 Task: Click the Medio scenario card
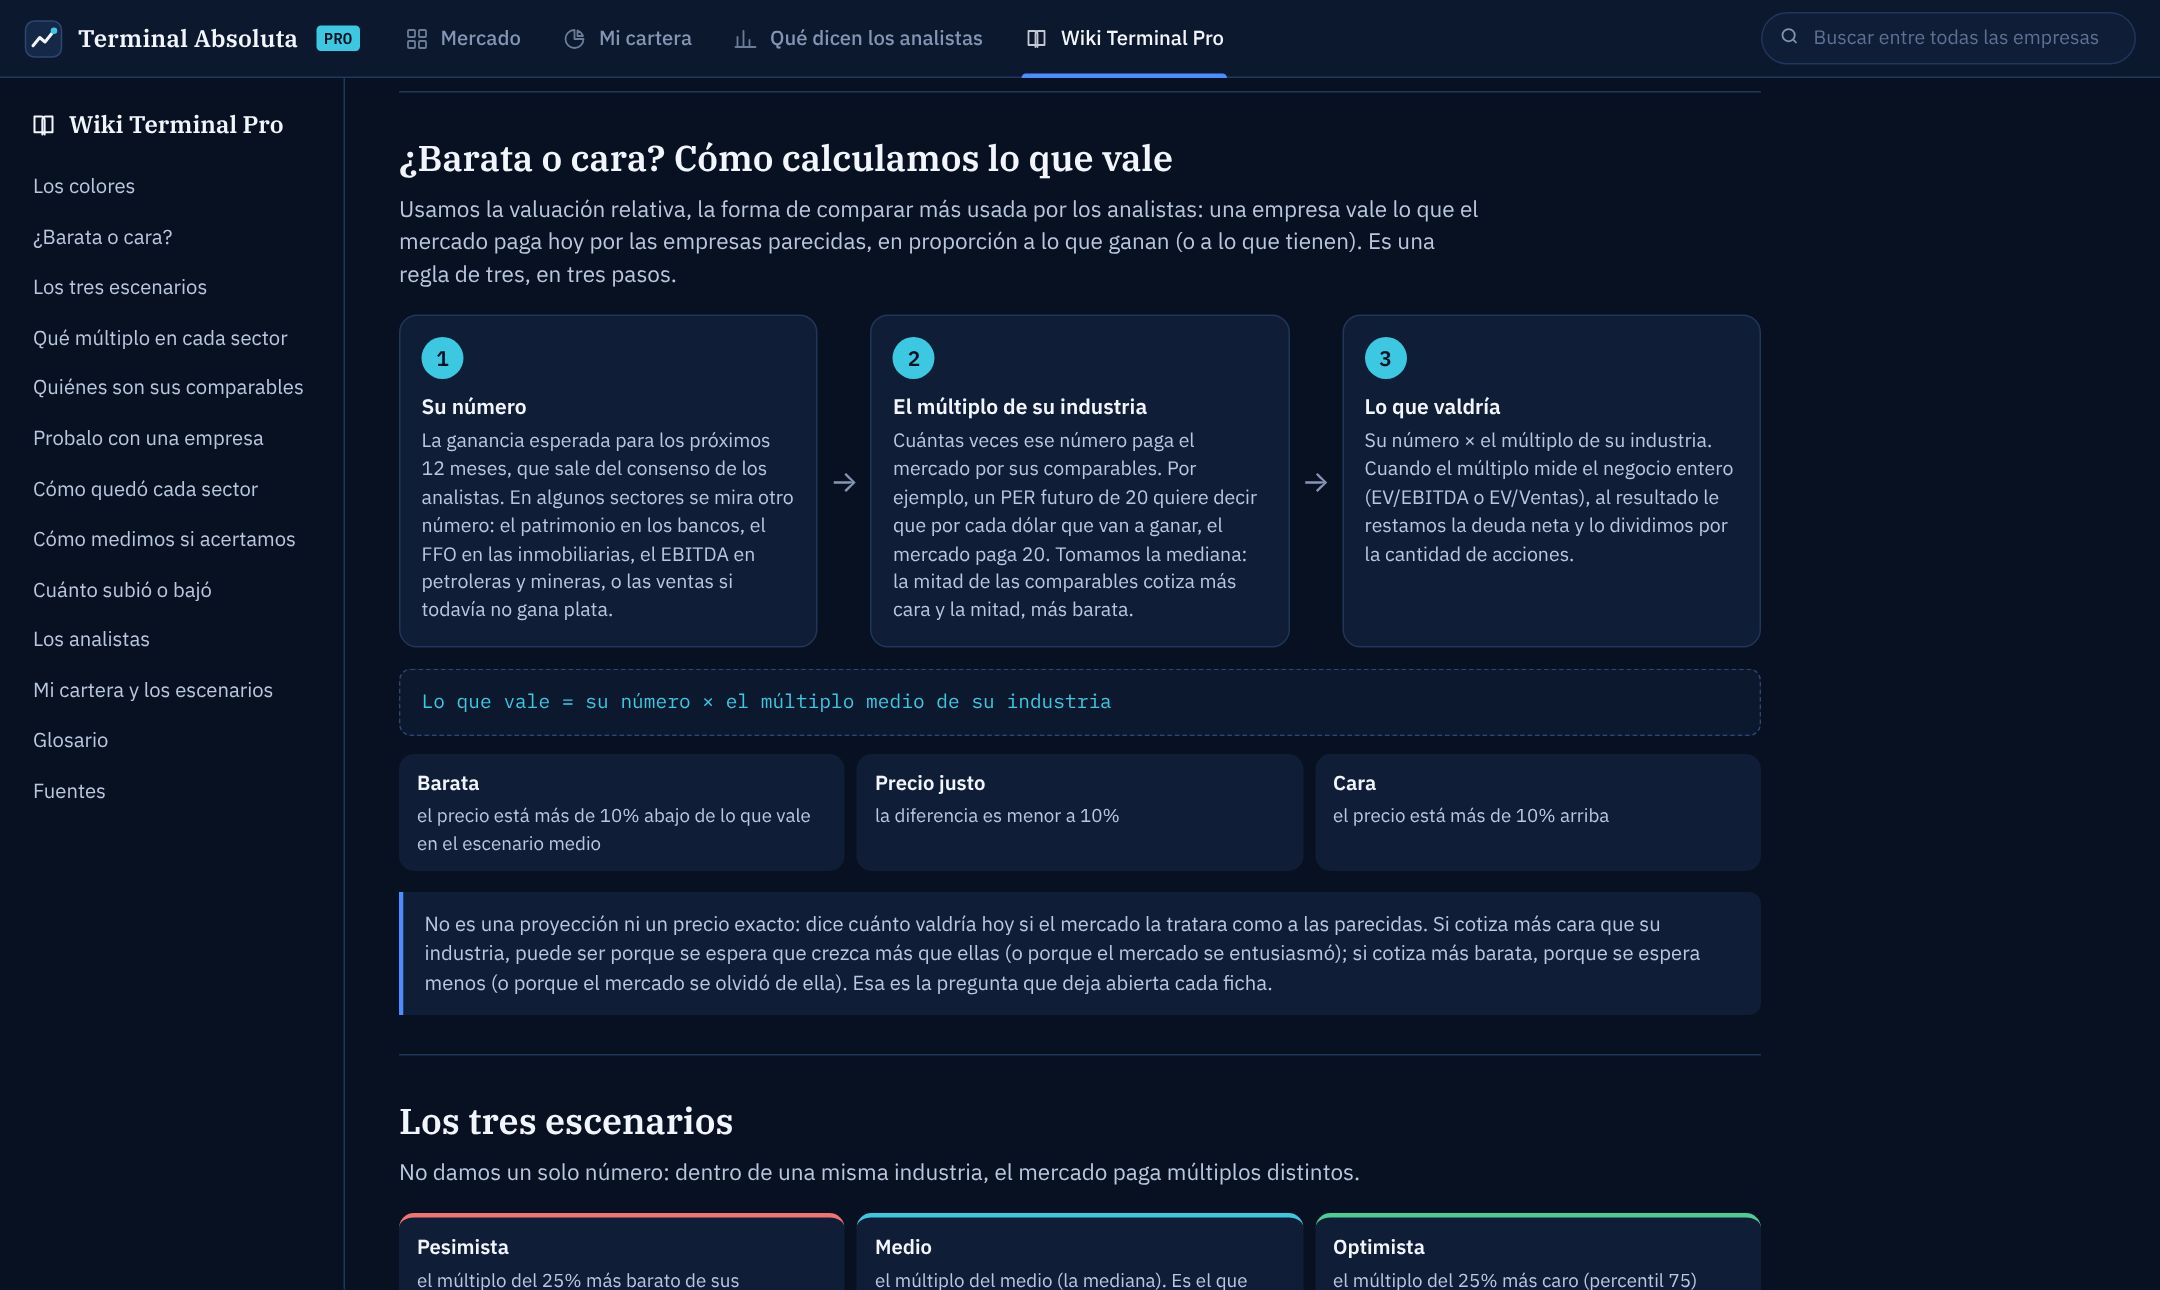coord(1079,1252)
